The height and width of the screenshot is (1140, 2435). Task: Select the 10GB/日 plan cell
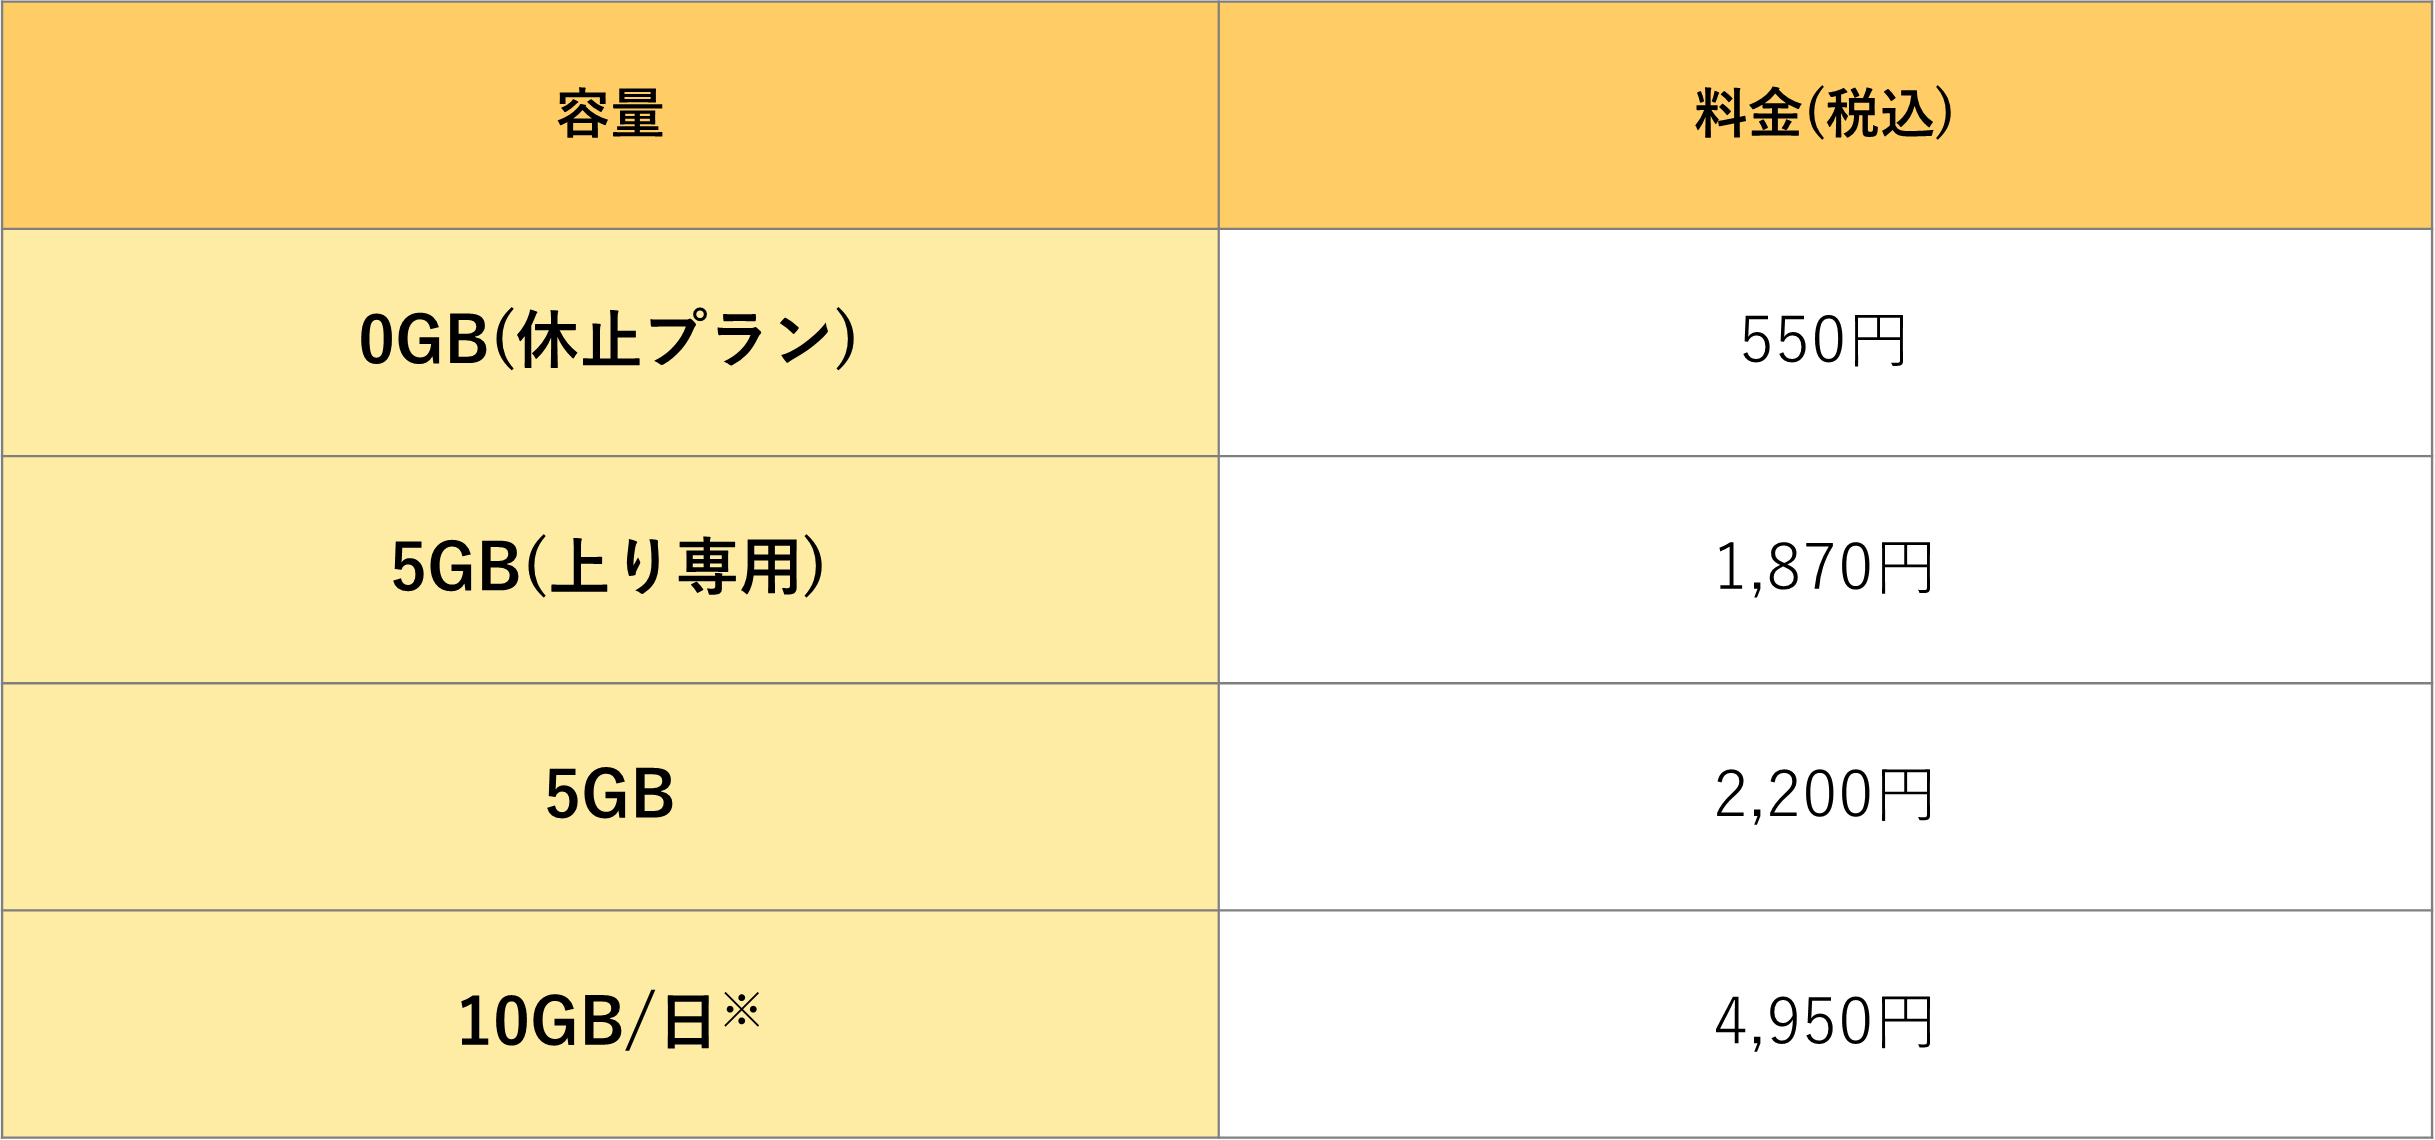[607, 1022]
